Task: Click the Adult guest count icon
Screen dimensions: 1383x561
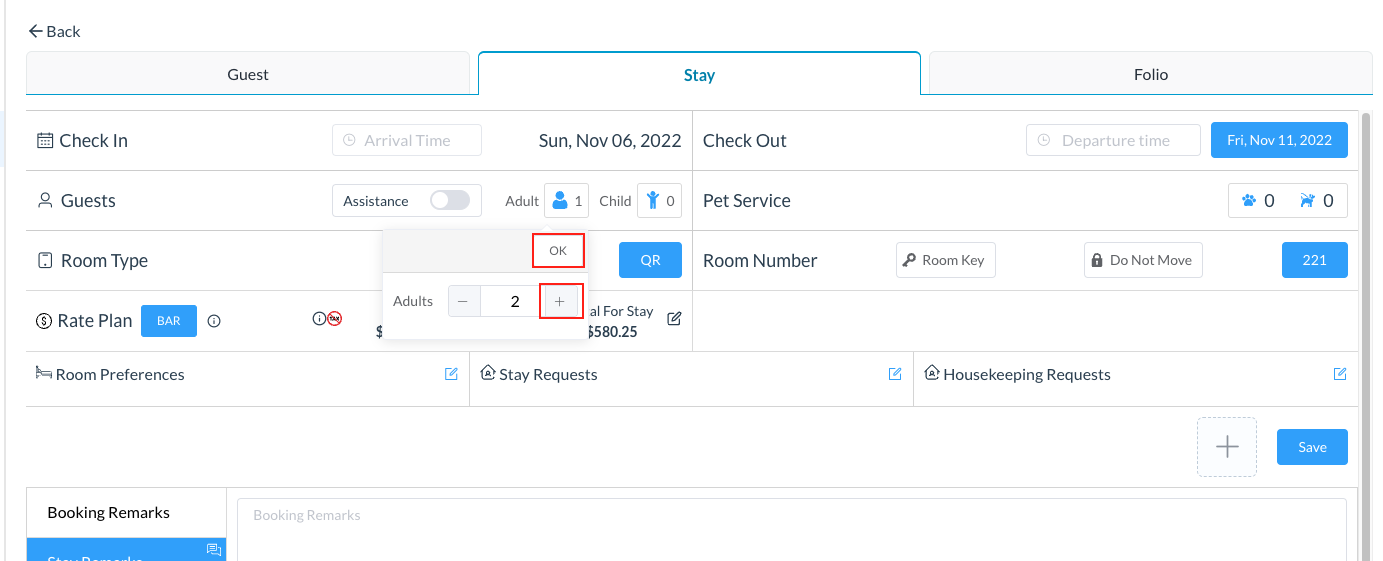Action: (561, 201)
